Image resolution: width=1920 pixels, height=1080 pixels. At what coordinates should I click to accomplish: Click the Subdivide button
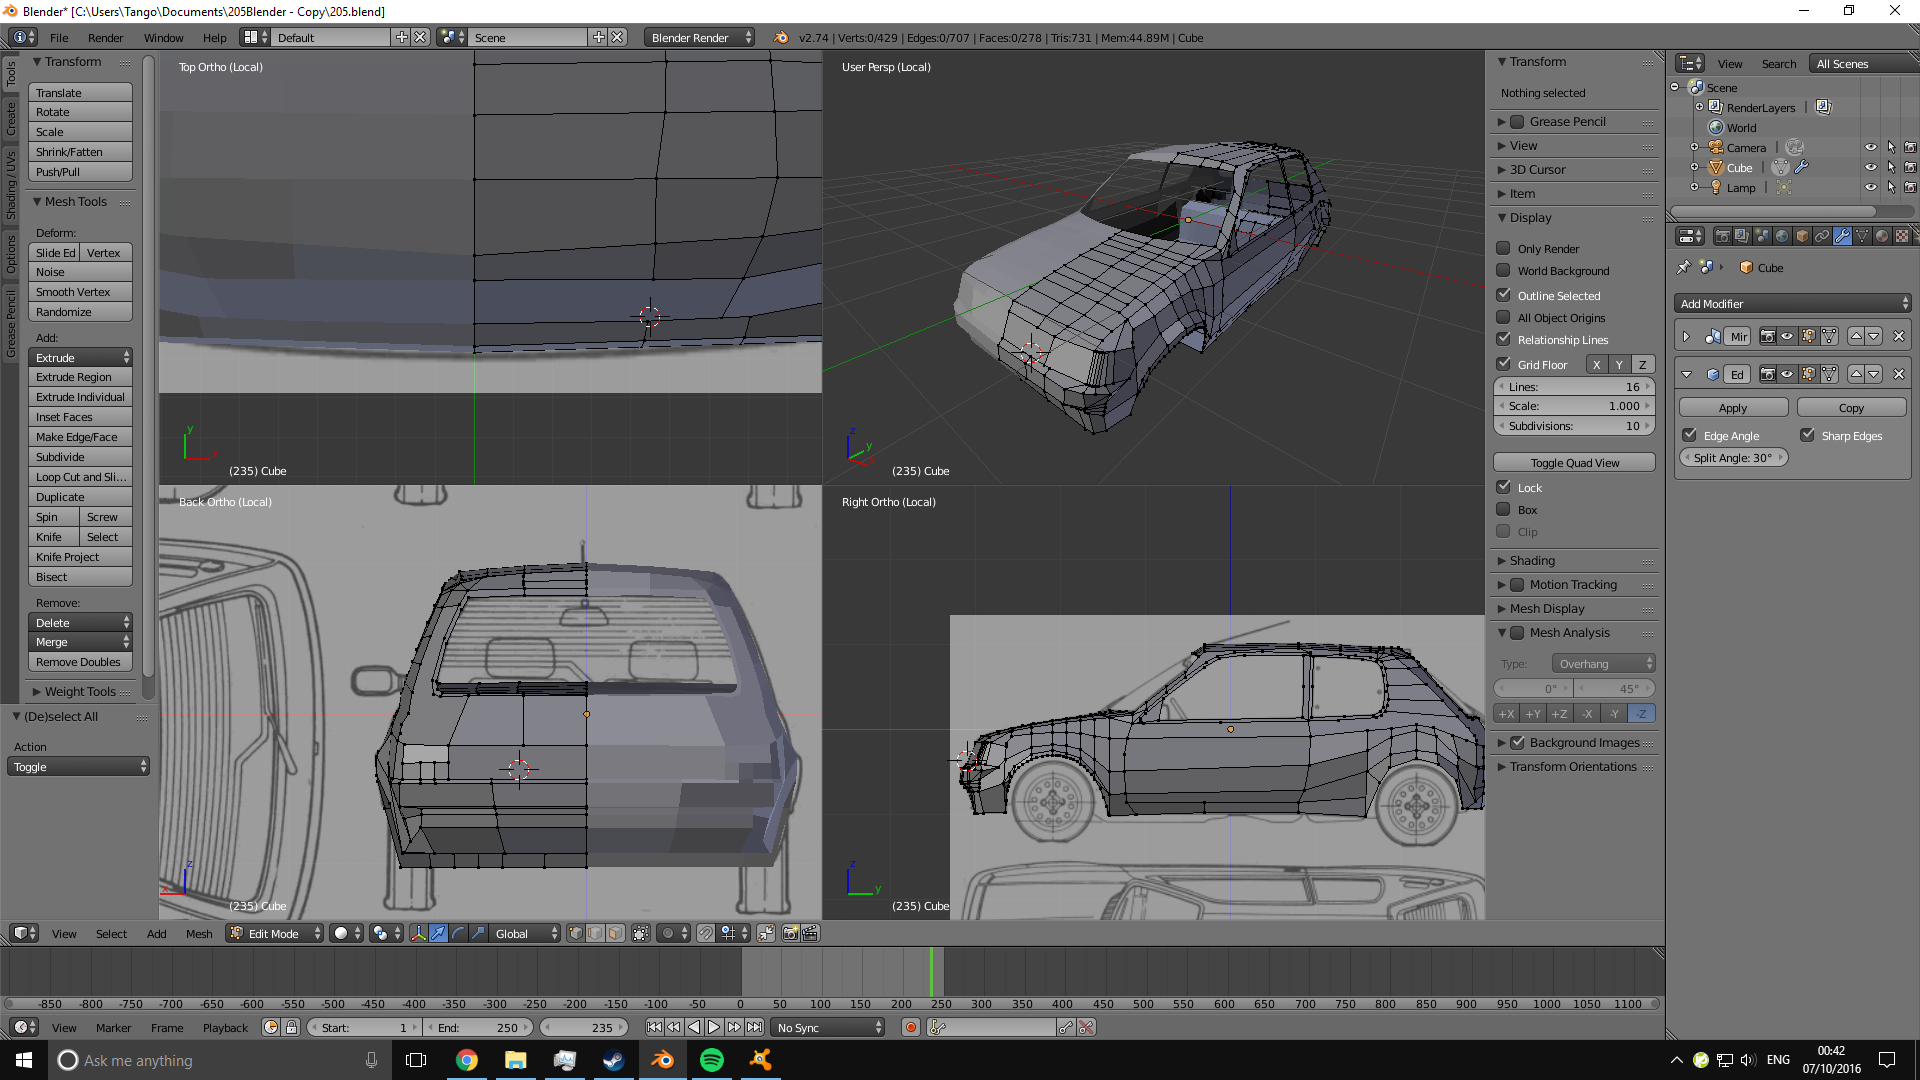pyautogui.click(x=80, y=457)
